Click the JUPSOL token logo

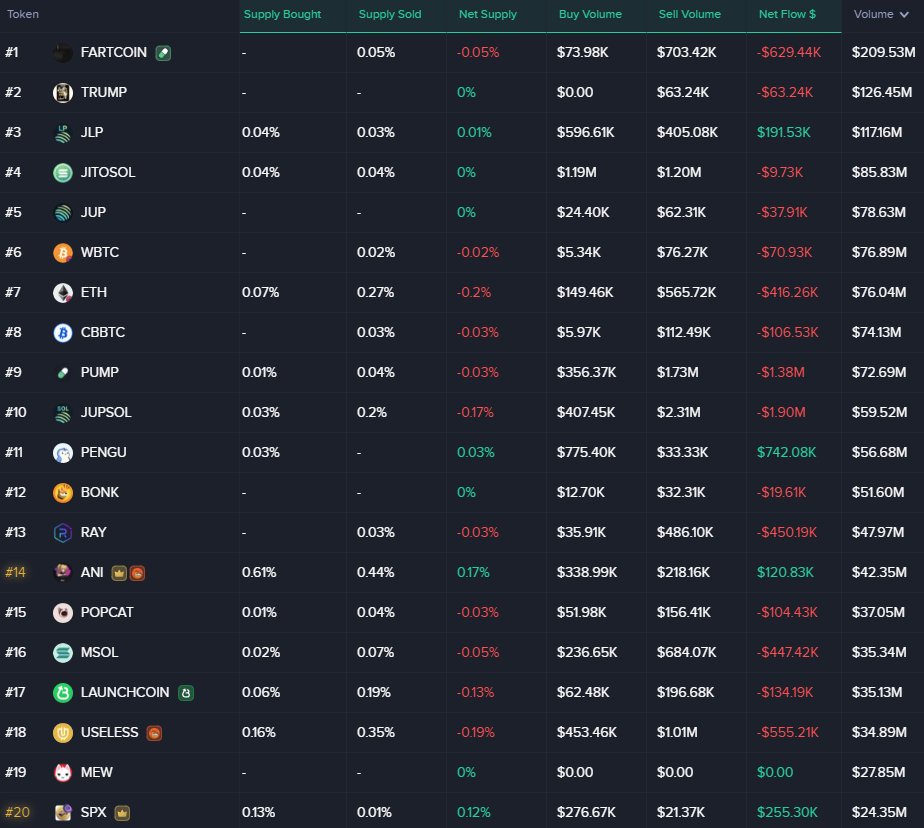[x=62, y=413]
